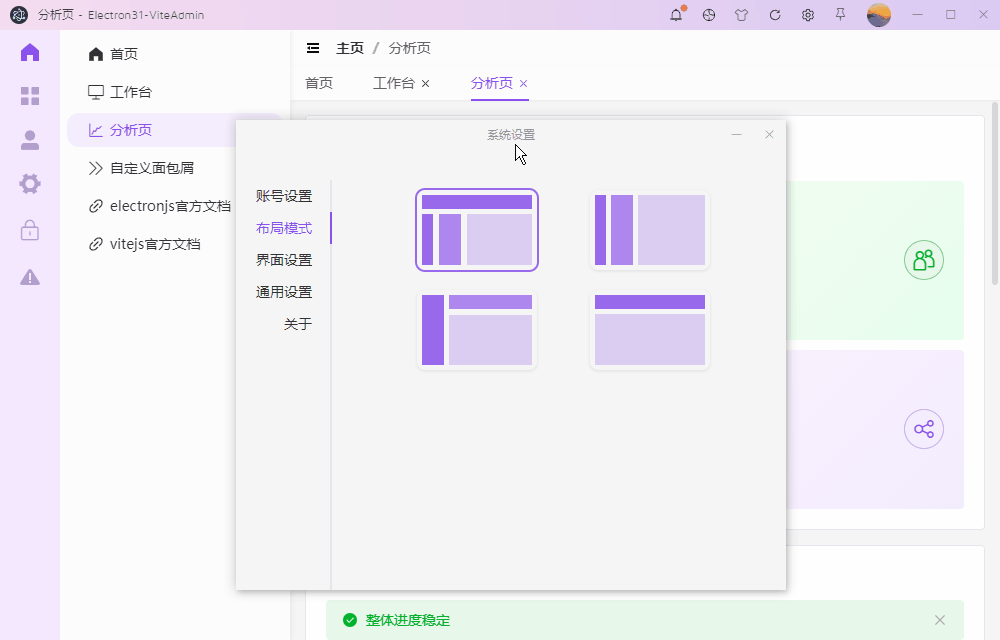Click the home icon in the left rail
Image resolution: width=1000 pixels, height=640 pixels.
coord(30,52)
